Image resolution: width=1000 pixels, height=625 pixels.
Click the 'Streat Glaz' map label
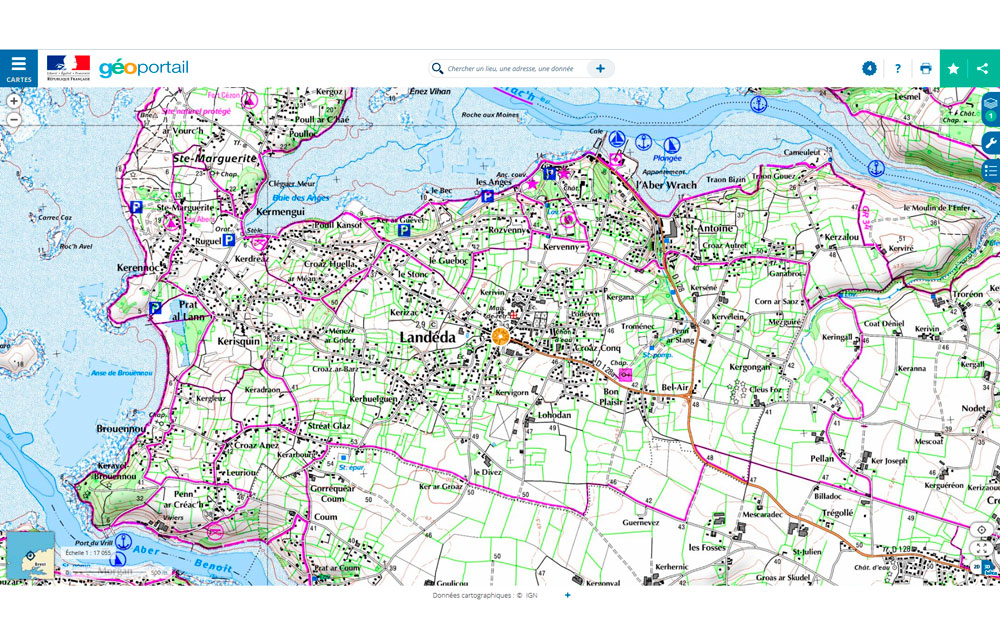point(329,425)
